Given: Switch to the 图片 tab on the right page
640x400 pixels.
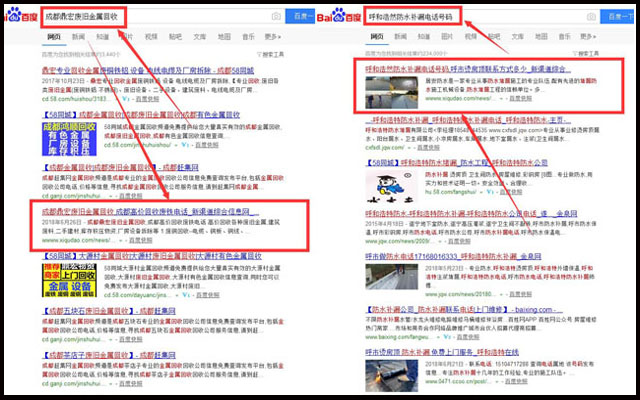Looking at the screenshot, I should (x=447, y=36).
